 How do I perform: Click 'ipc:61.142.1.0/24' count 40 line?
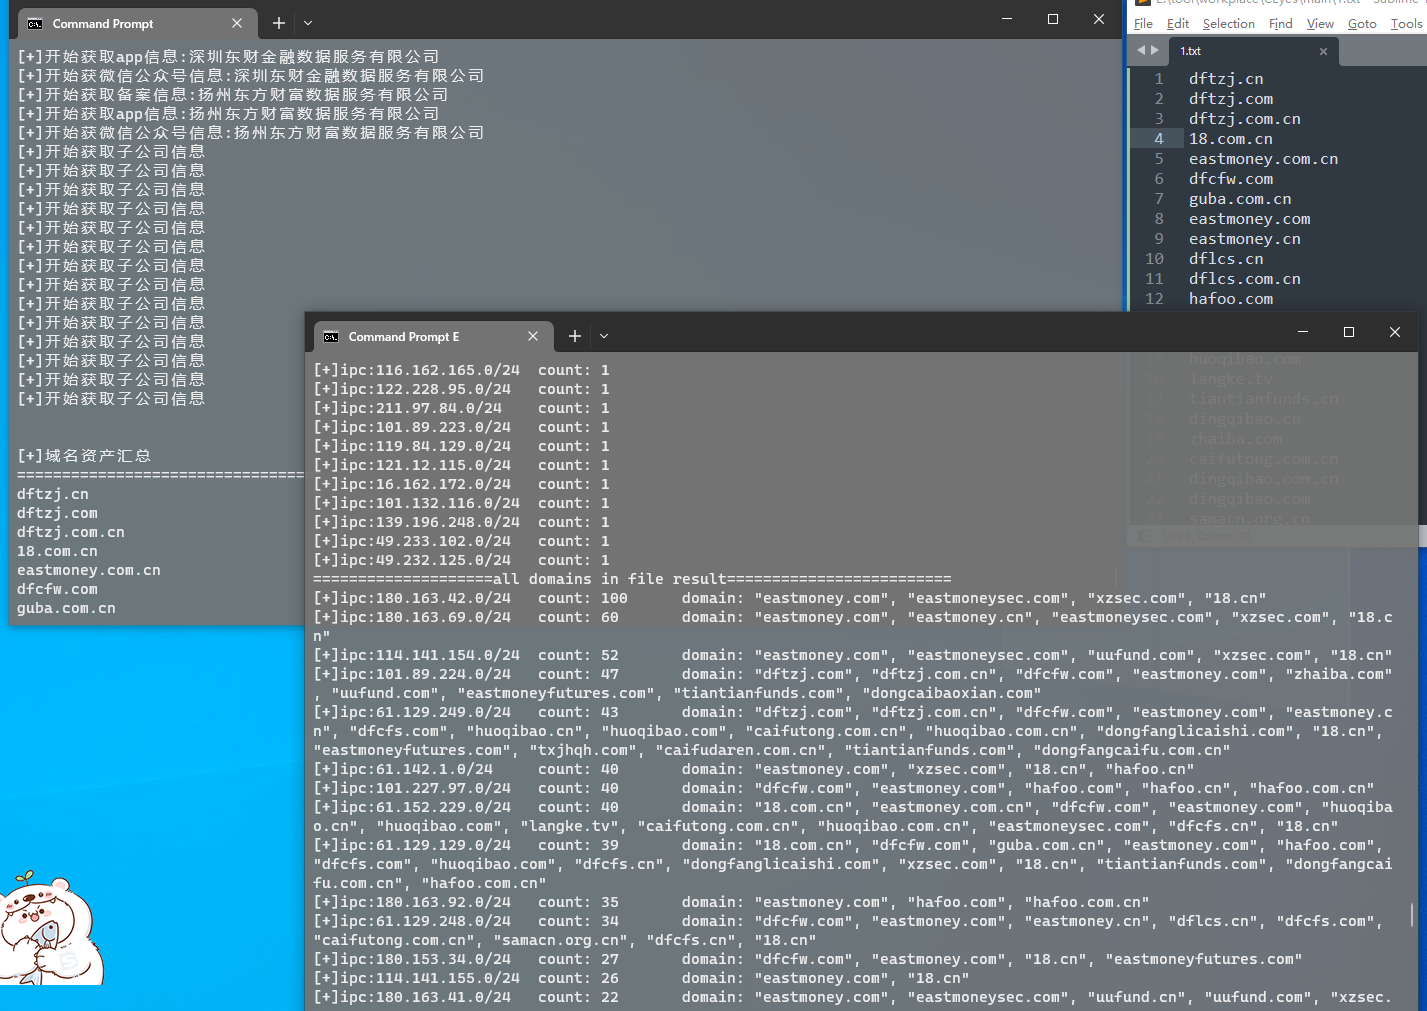754,769
